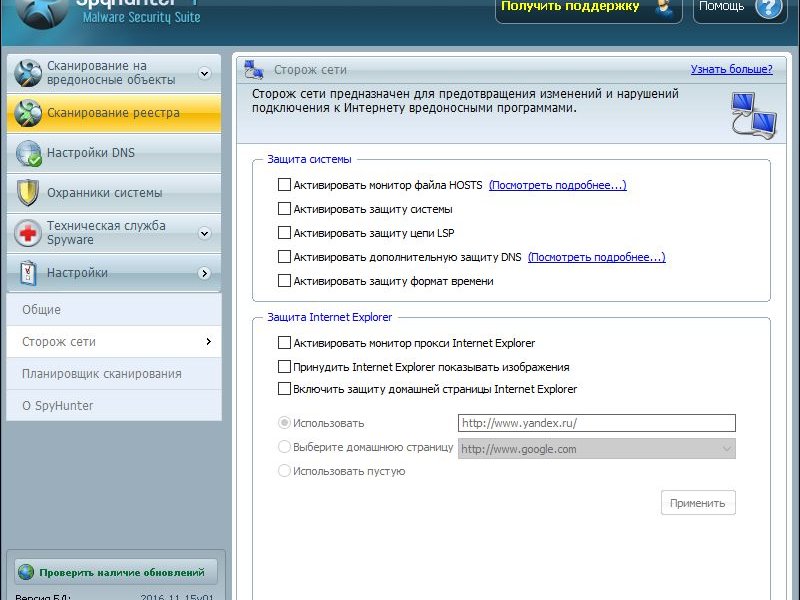Viewport: 800px width, 600px height.
Task: Click the connected computers icon in description
Action: pos(754,115)
